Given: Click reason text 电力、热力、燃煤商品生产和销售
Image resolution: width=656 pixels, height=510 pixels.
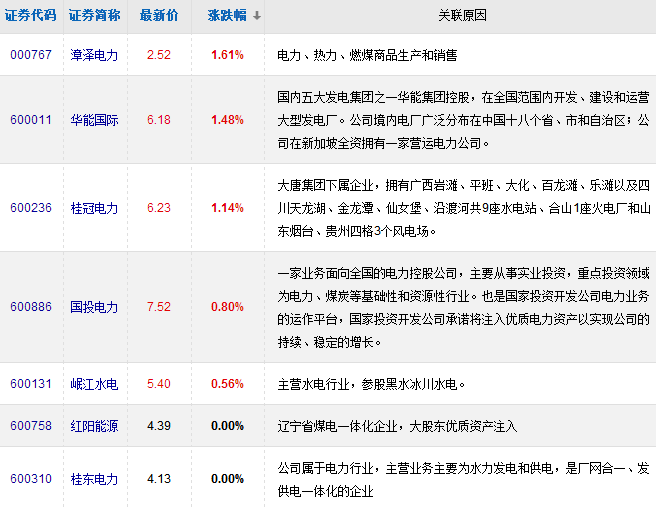Looking at the screenshot, I should click(x=367, y=55).
